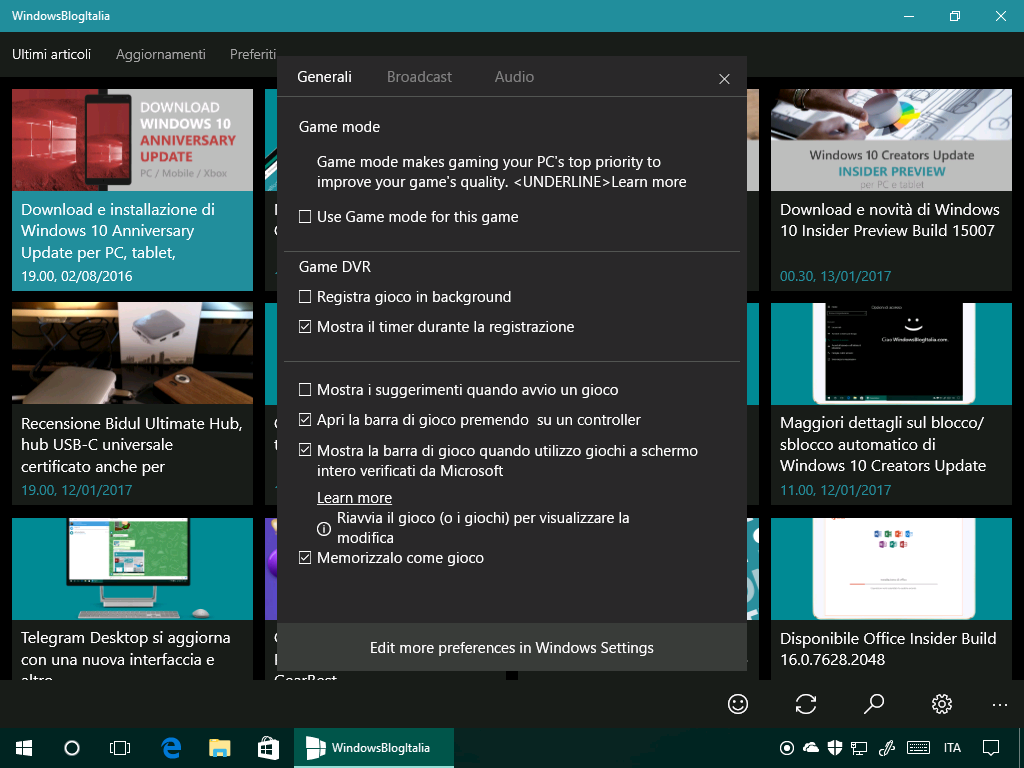Check Registra gioco in background

[305, 296]
